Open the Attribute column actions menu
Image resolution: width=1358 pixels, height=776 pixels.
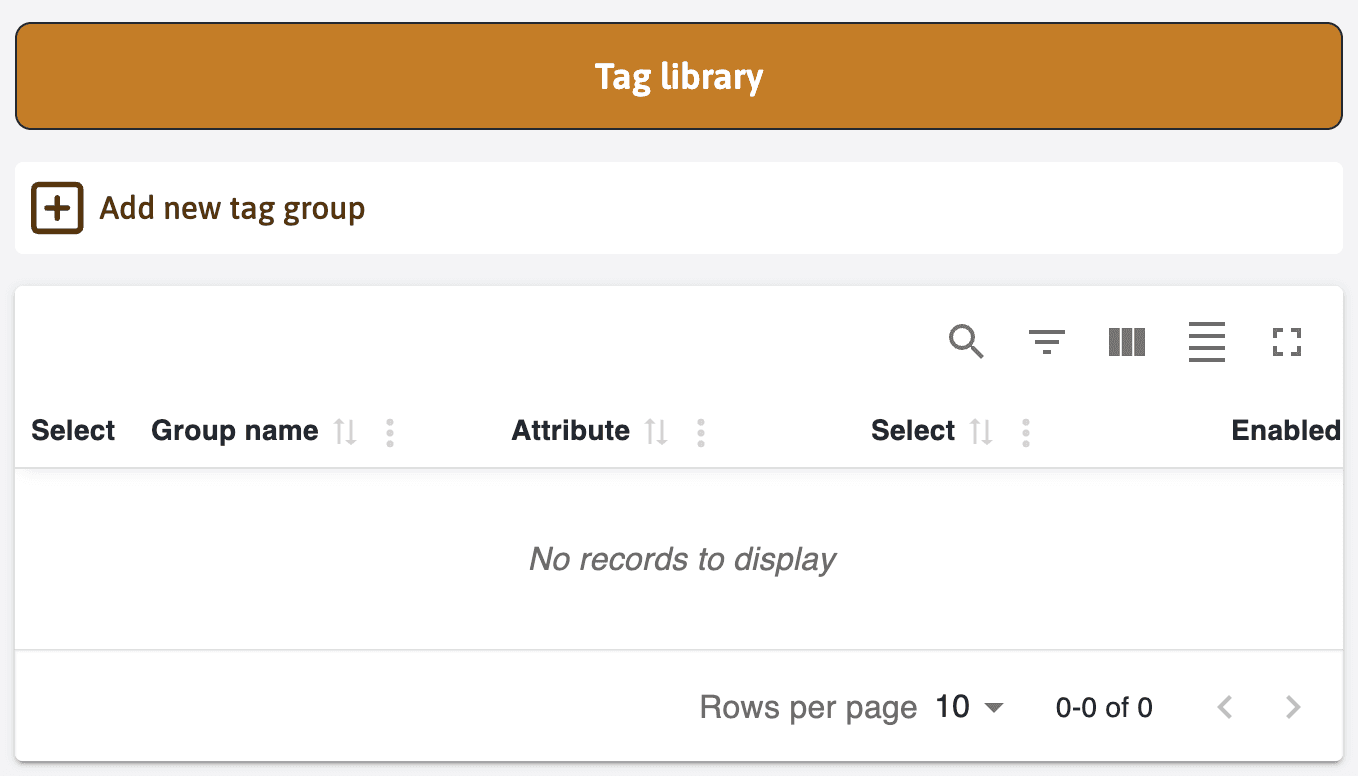[700, 432]
